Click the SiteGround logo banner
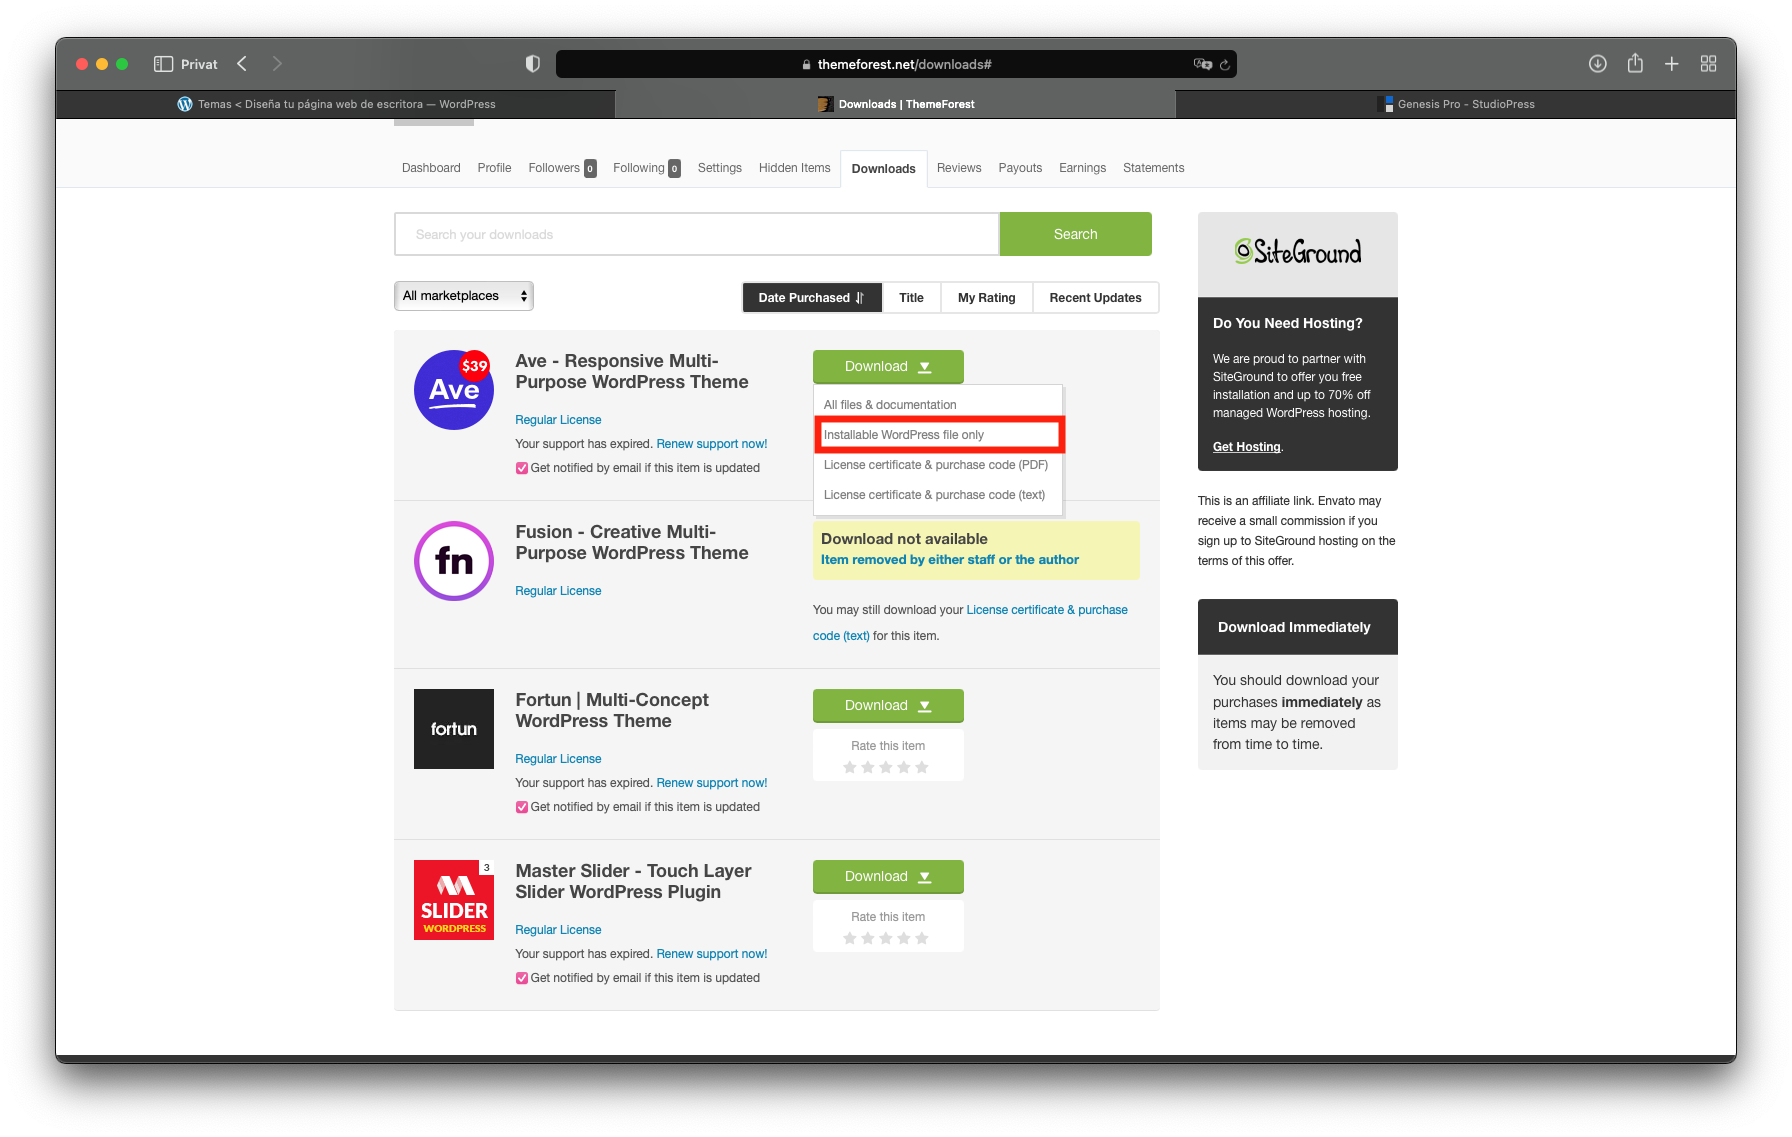The height and width of the screenshot is (1137, 1792). tap(1298, 252)
